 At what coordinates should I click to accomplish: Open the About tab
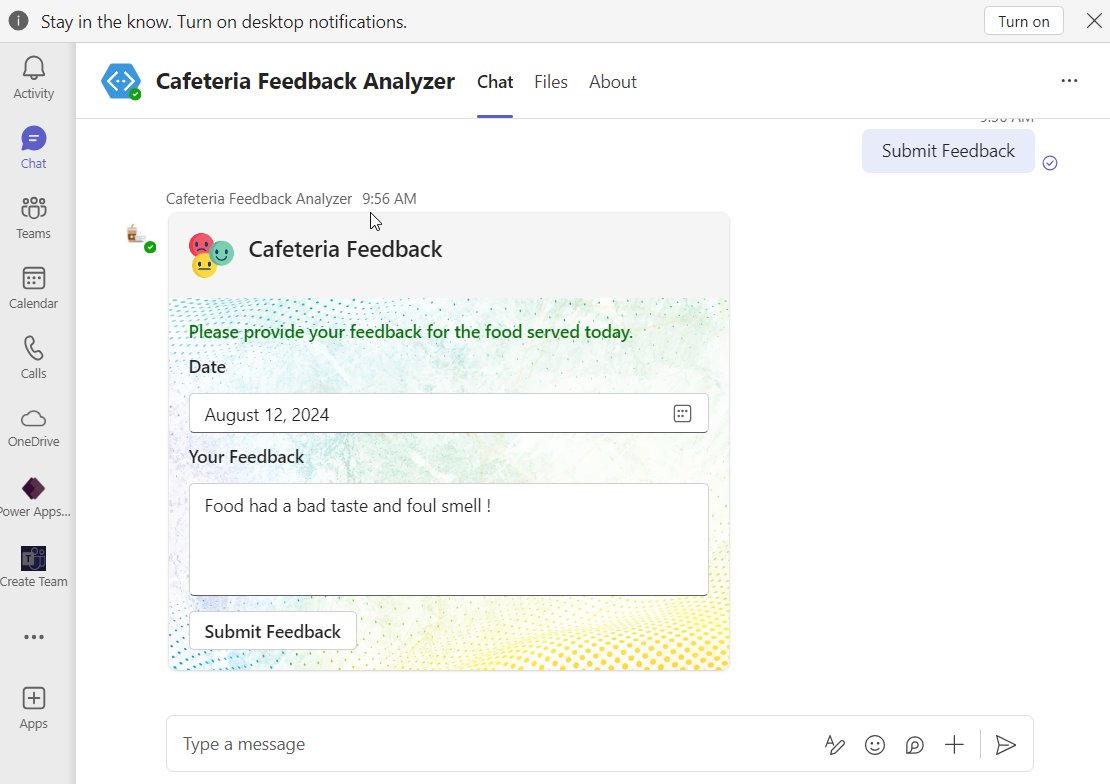pyautogui.click(x=613, y=81)
